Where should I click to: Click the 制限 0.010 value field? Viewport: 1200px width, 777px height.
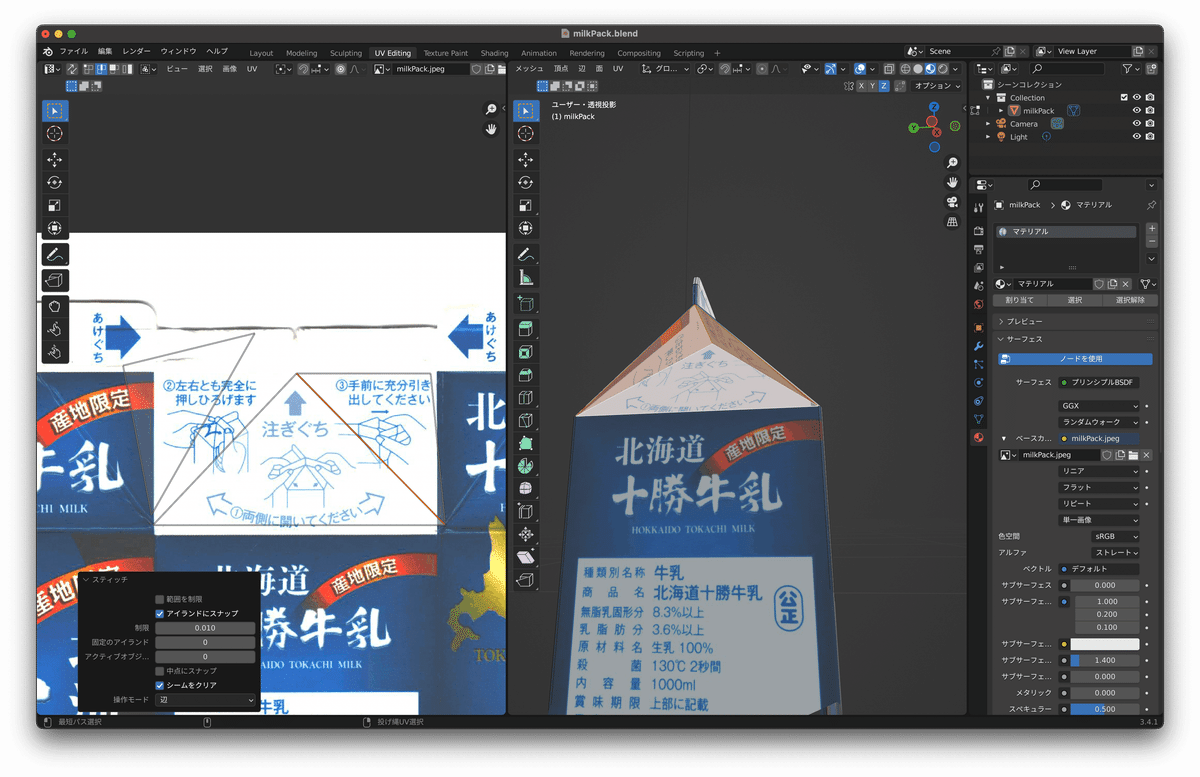(205, 628)
